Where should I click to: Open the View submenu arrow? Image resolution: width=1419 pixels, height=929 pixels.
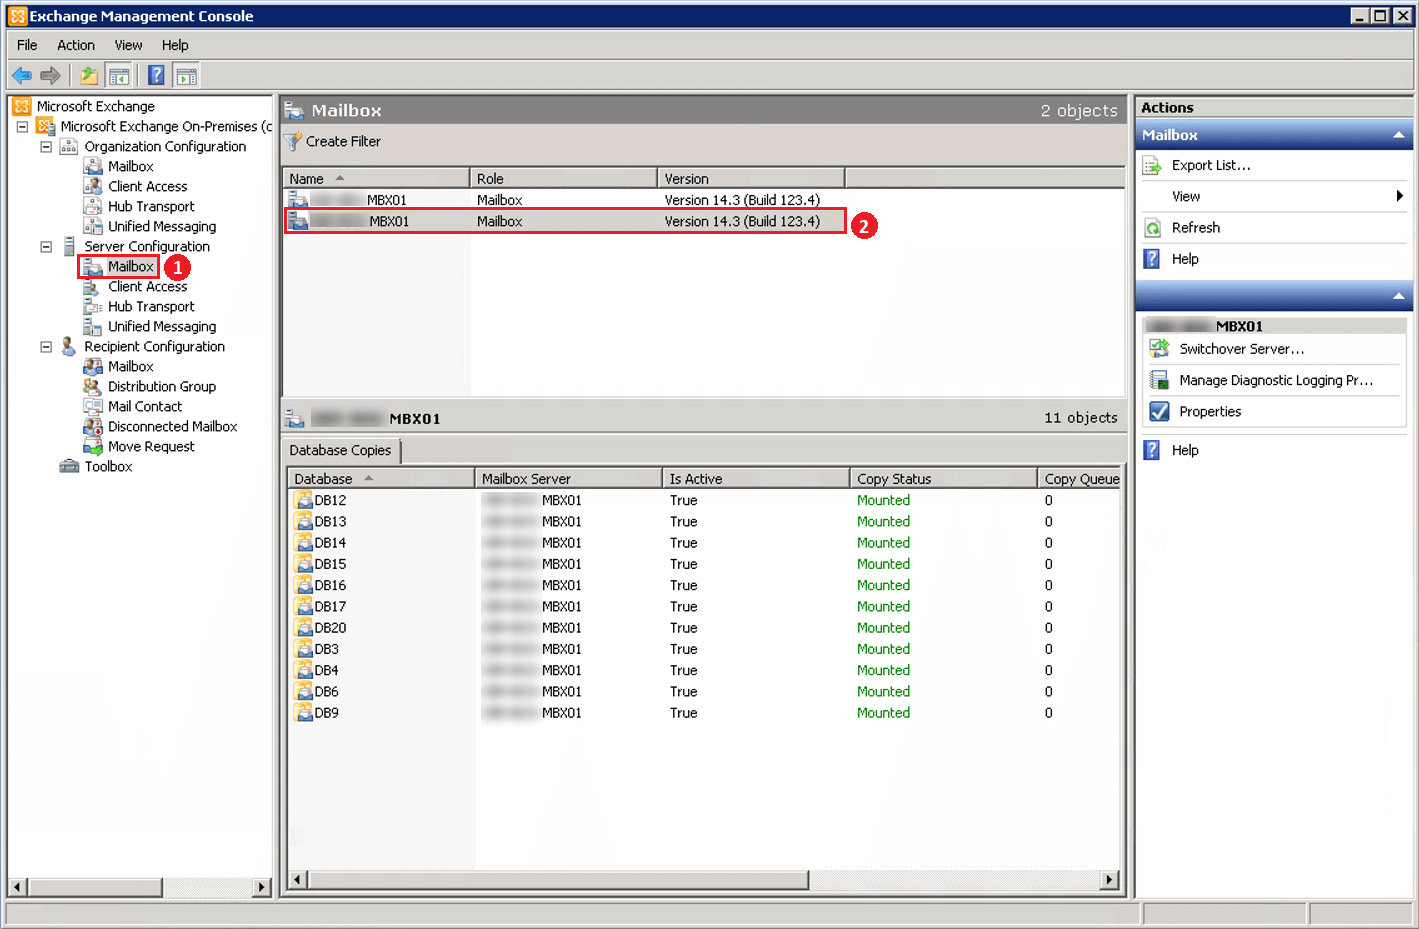[x=1399, y=196]
